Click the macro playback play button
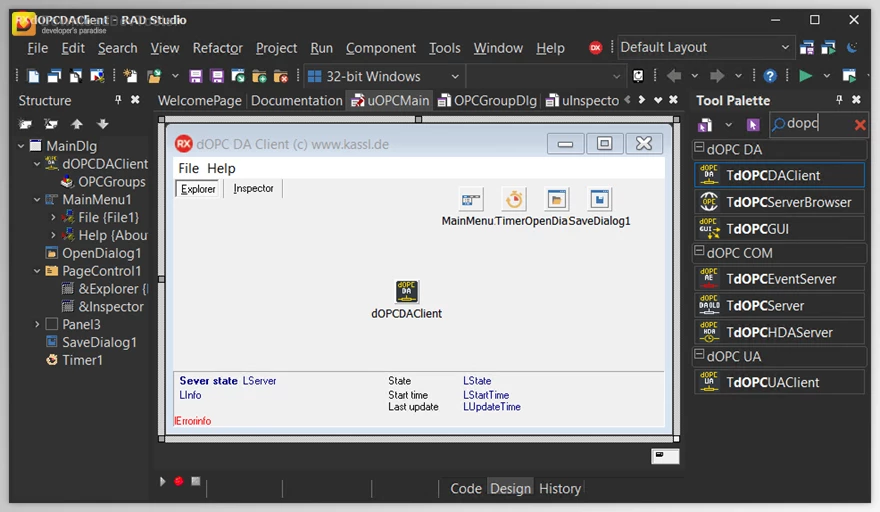The width and height of the screenshot is (880, 512). coord(162,481)
